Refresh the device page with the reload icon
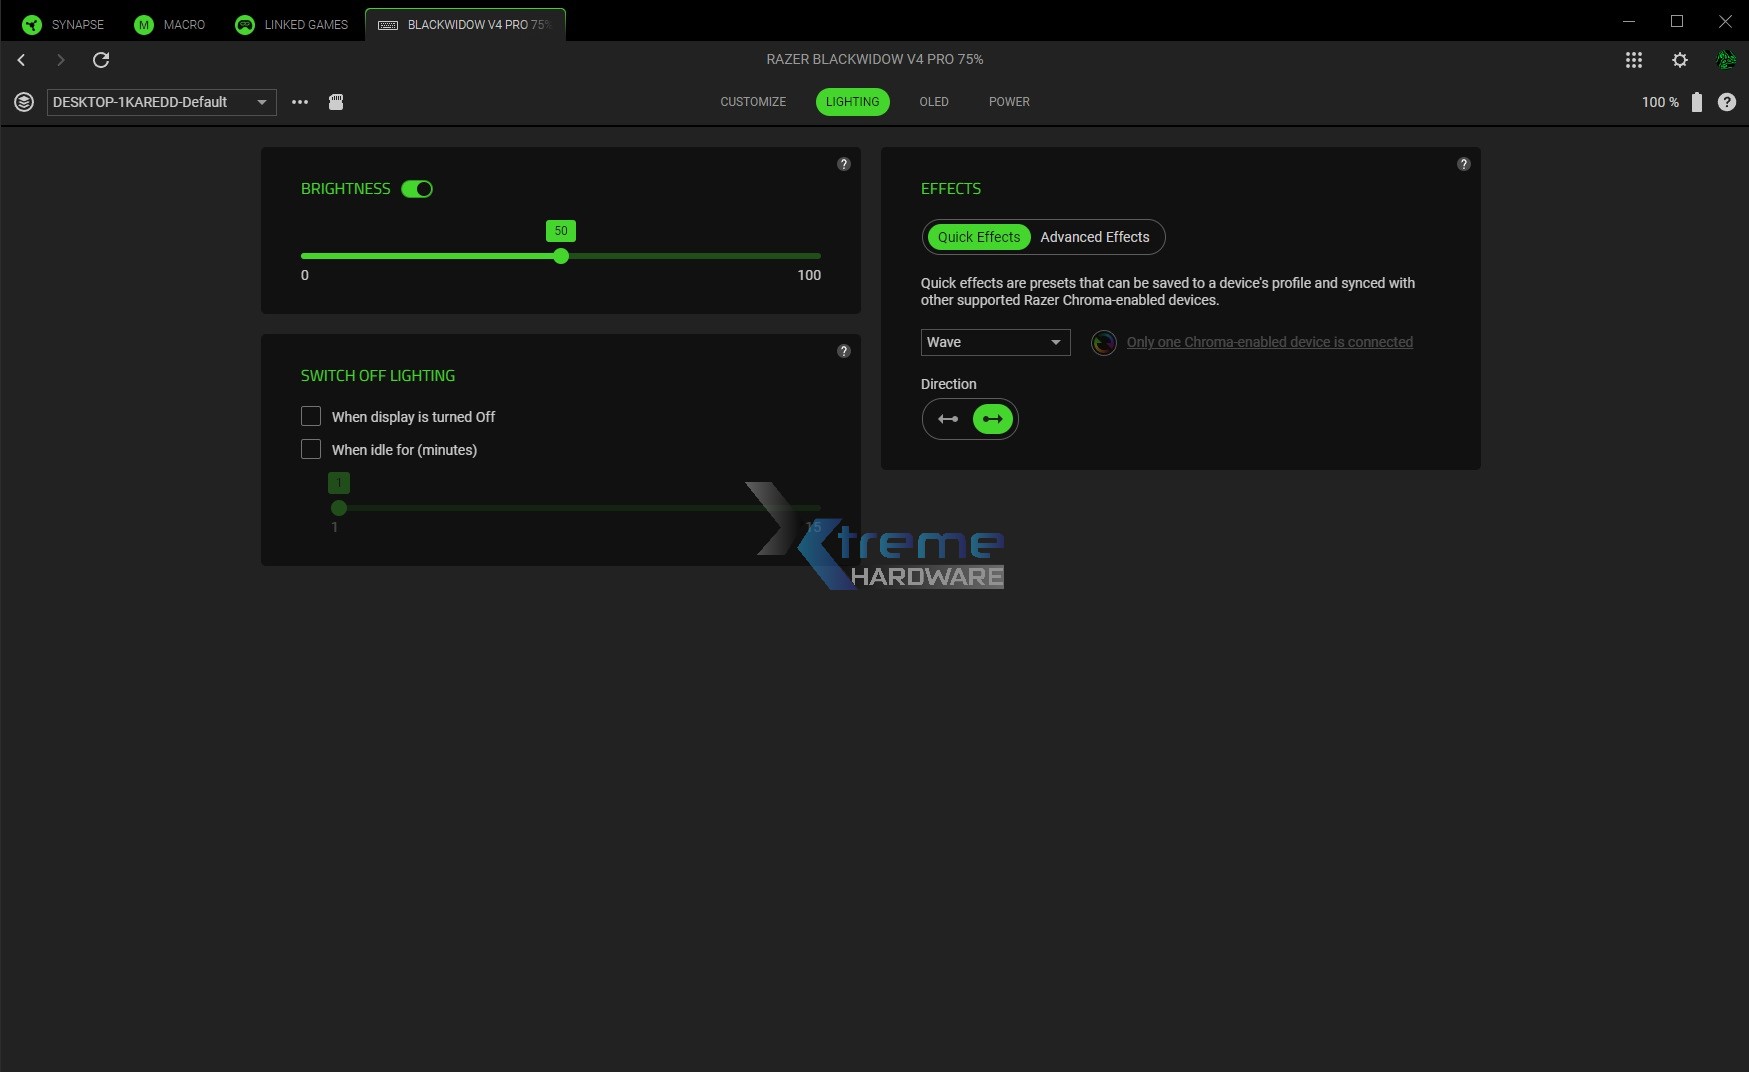Image resolution: width=1749 pixels, height=1072 pixels. pos(100,60)
